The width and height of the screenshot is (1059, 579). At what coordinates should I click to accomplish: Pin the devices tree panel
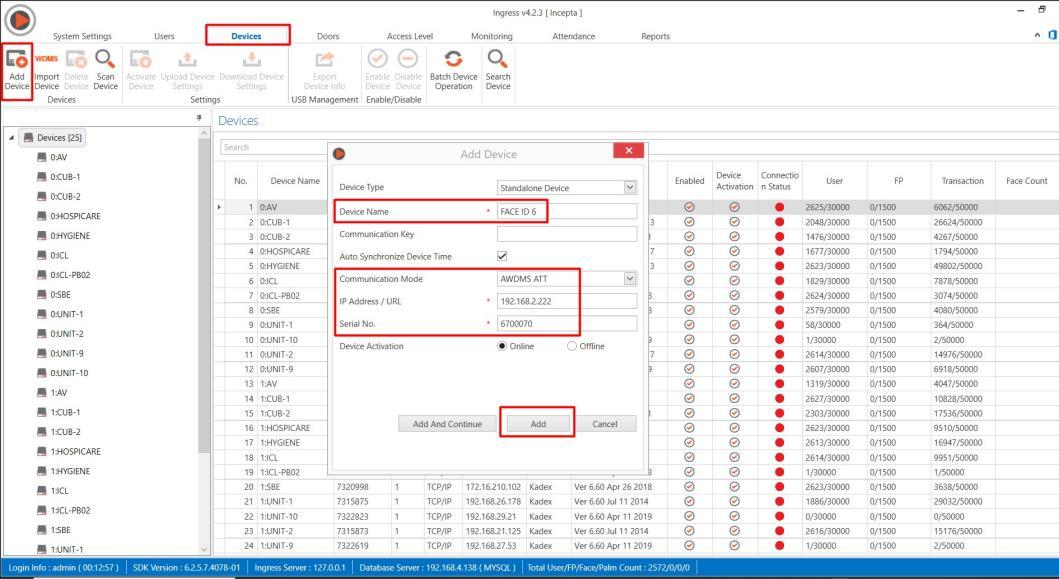[199, 118]
